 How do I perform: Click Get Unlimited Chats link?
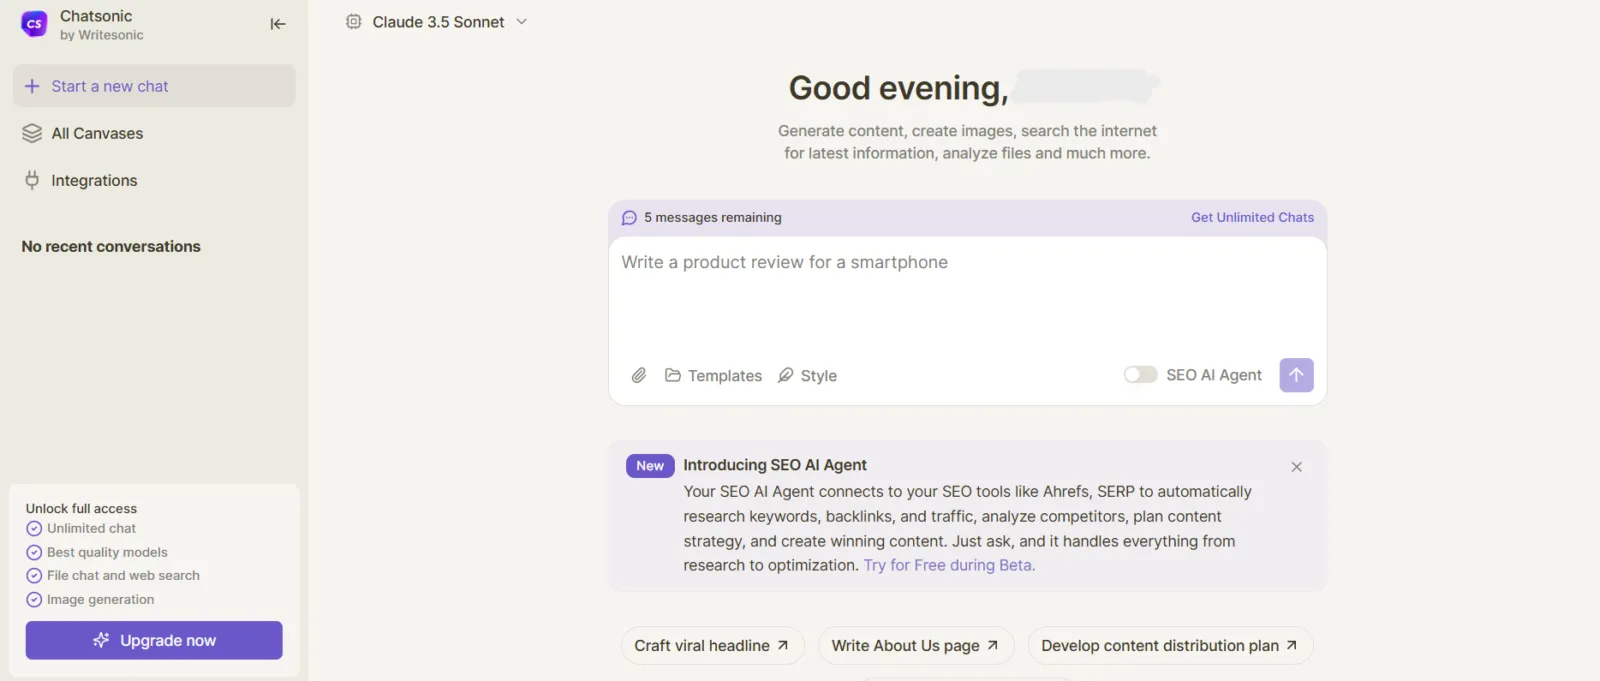pyautogui.click(x=1252, y=217)
